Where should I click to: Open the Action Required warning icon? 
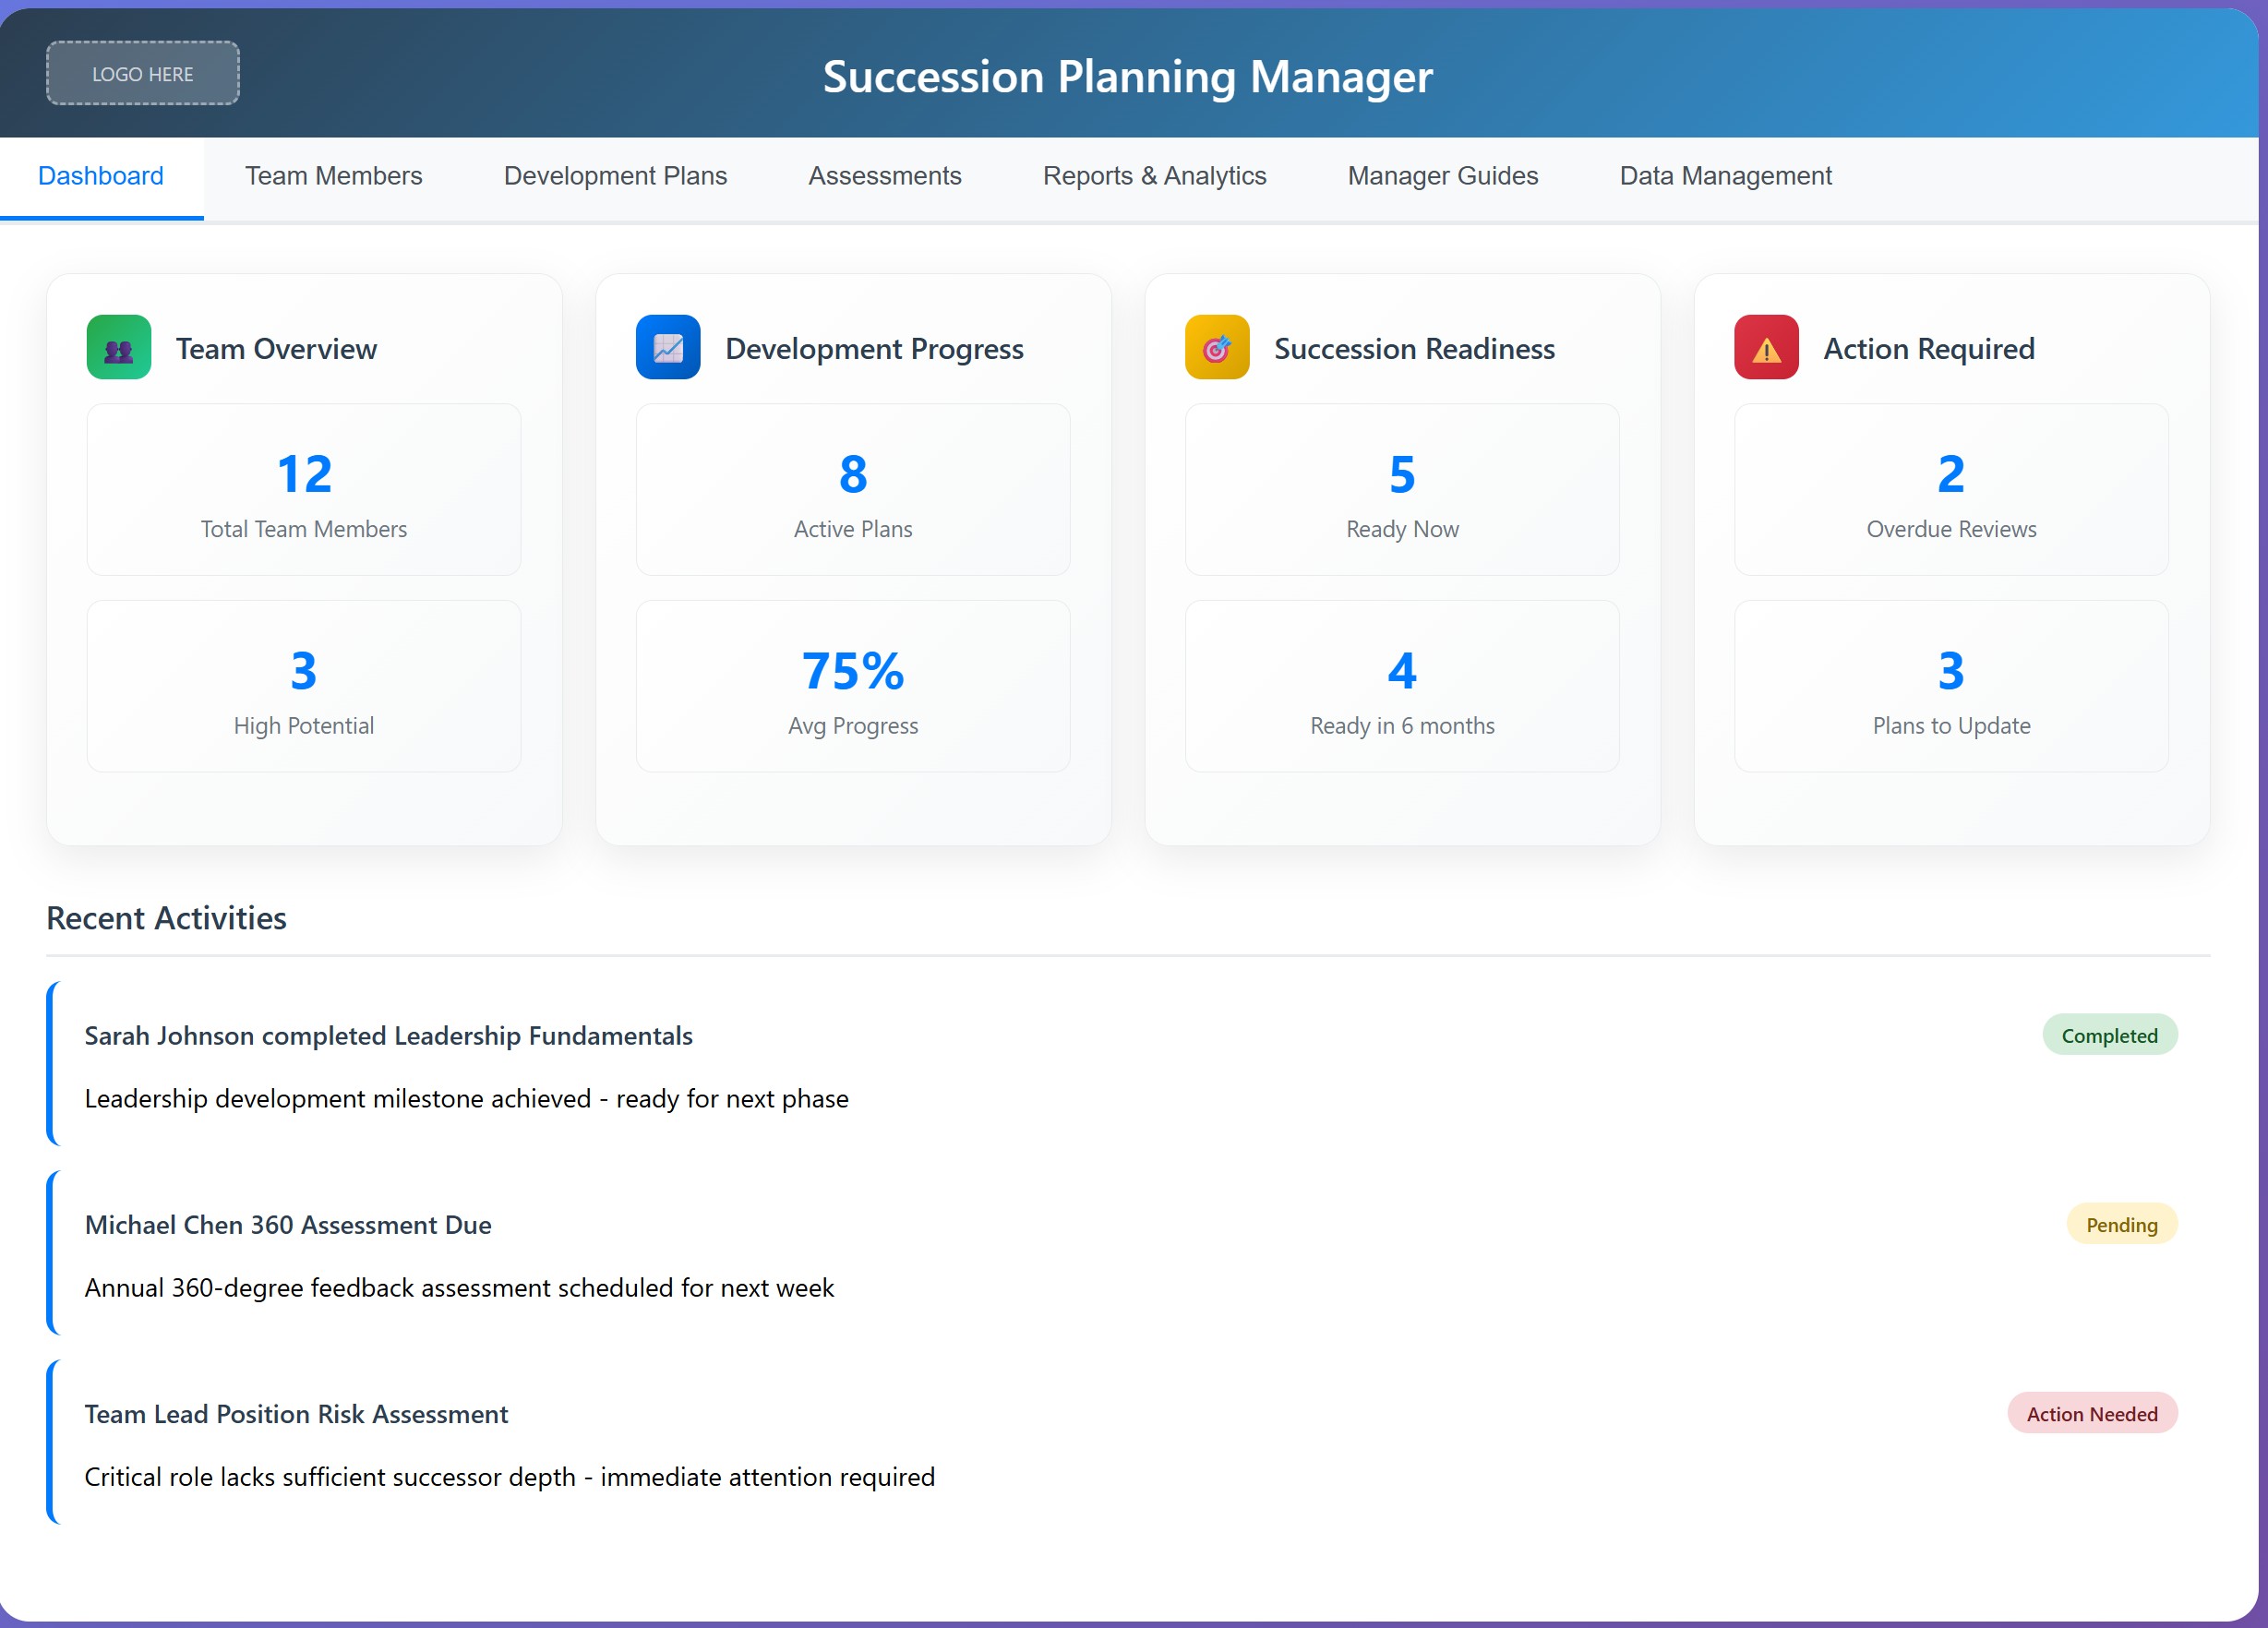tap(1764, 348)
